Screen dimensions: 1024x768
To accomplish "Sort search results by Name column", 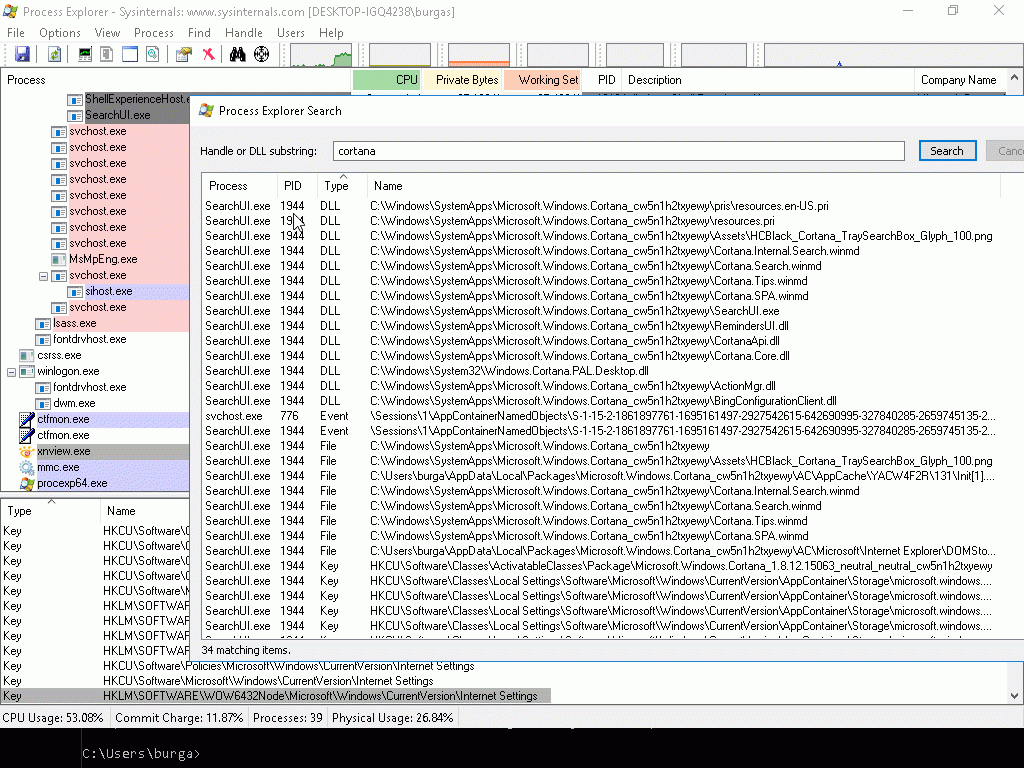I will [x=684, y=185].
